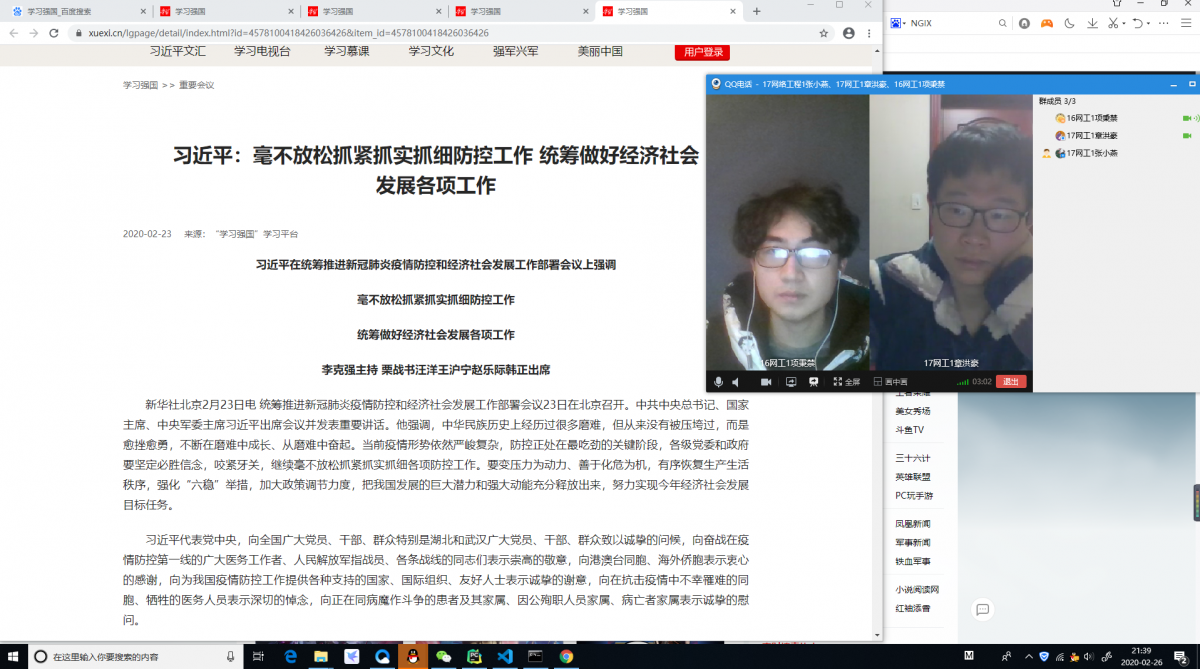The height and width of the screenshot is (669, 1200).
Task: Click the red 用户登录 login button
Action: 702,52
